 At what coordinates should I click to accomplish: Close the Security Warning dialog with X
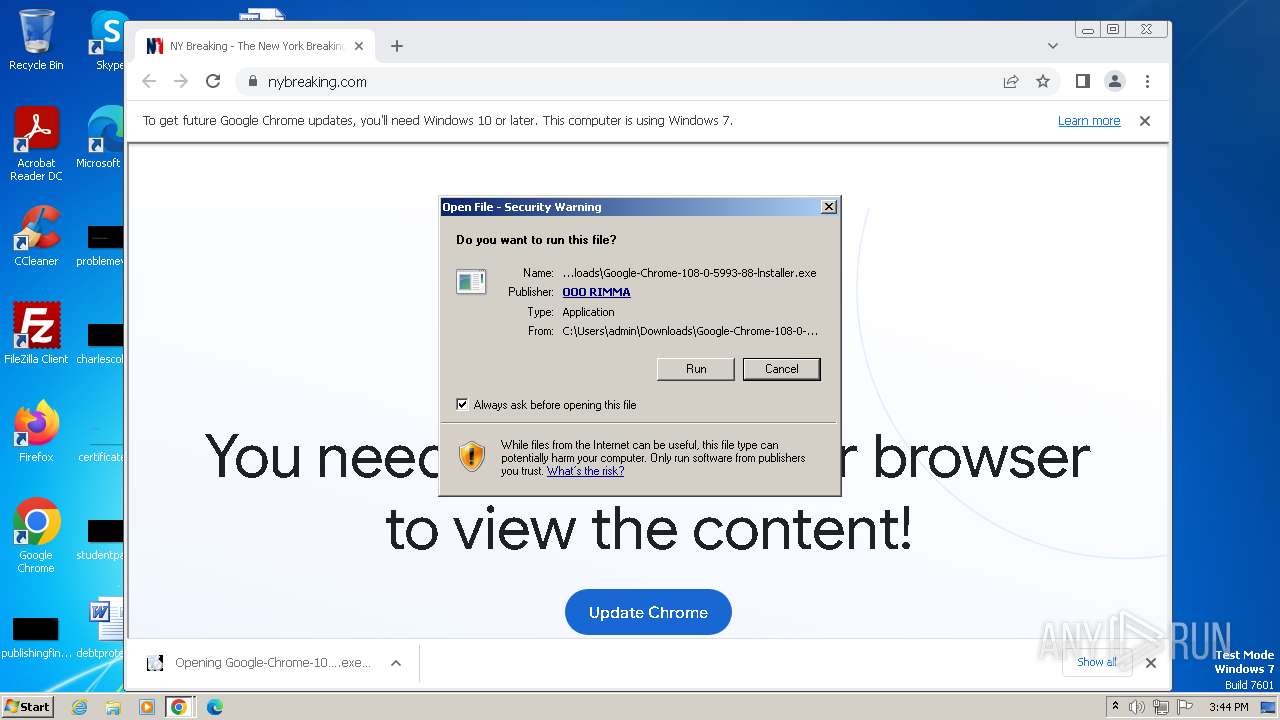click(x=828, y=207)
